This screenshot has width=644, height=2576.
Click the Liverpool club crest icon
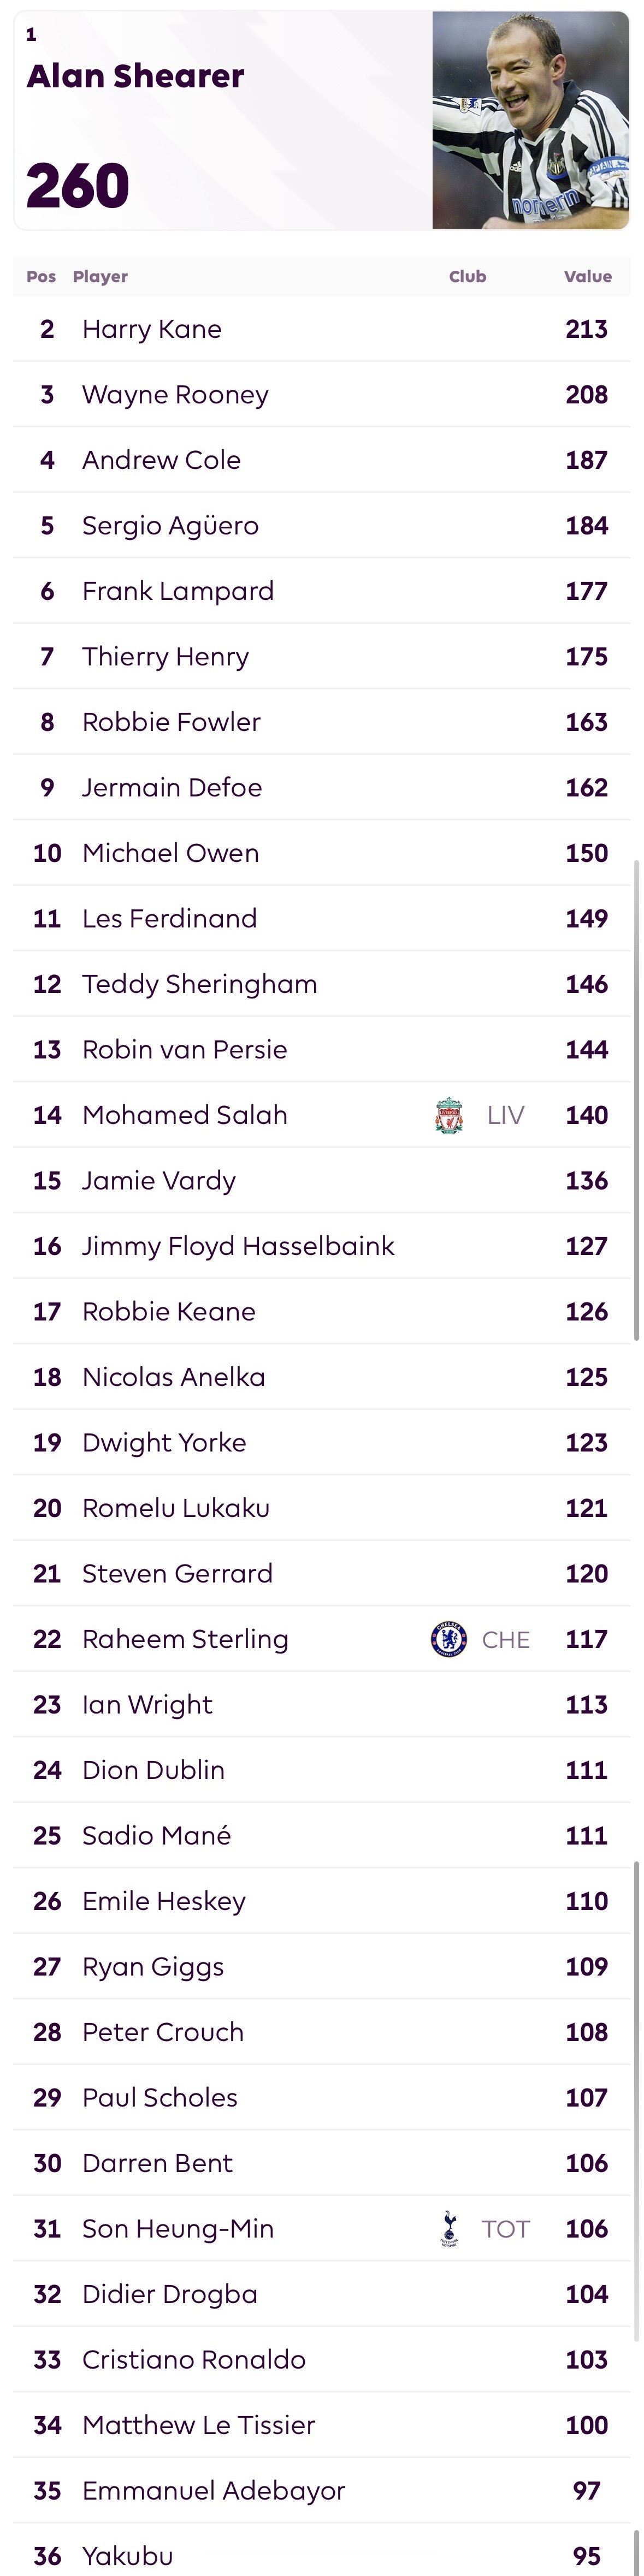pos(449,1115)
